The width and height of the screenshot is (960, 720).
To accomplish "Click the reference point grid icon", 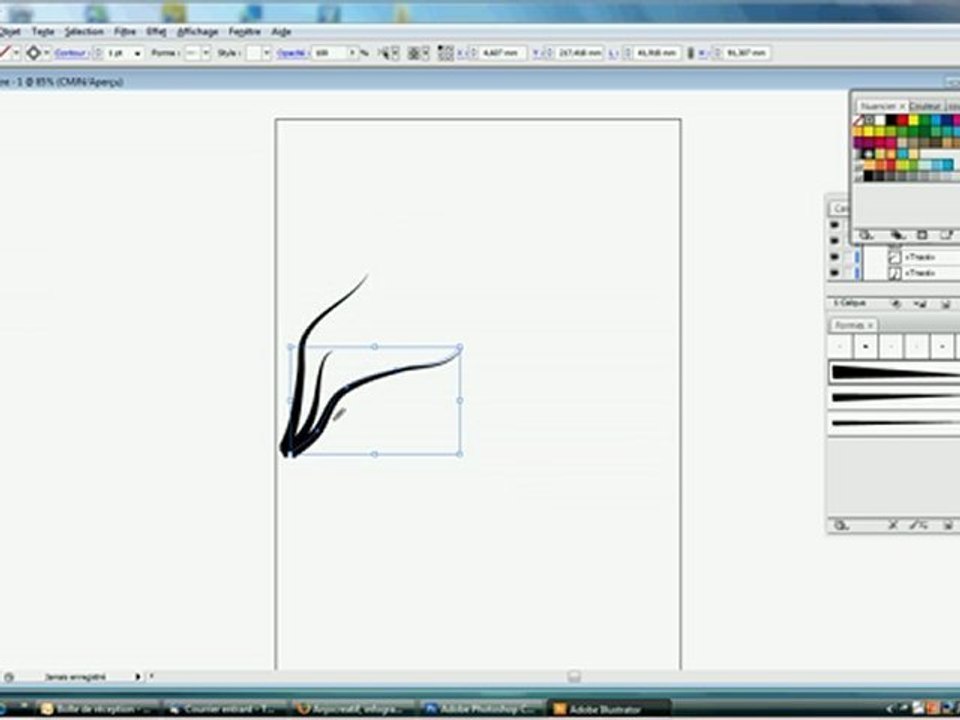I will [446, 53].
